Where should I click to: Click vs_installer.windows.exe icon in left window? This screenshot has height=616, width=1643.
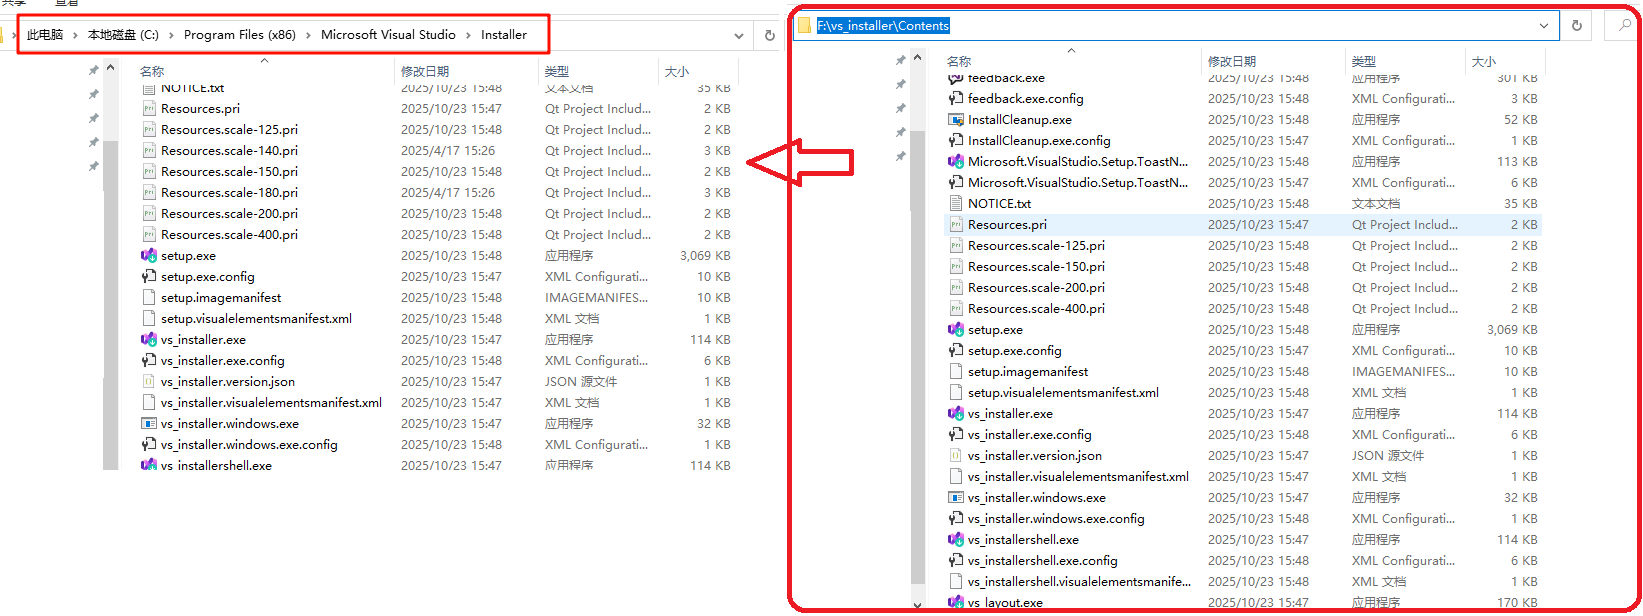[x=149, y=424]
